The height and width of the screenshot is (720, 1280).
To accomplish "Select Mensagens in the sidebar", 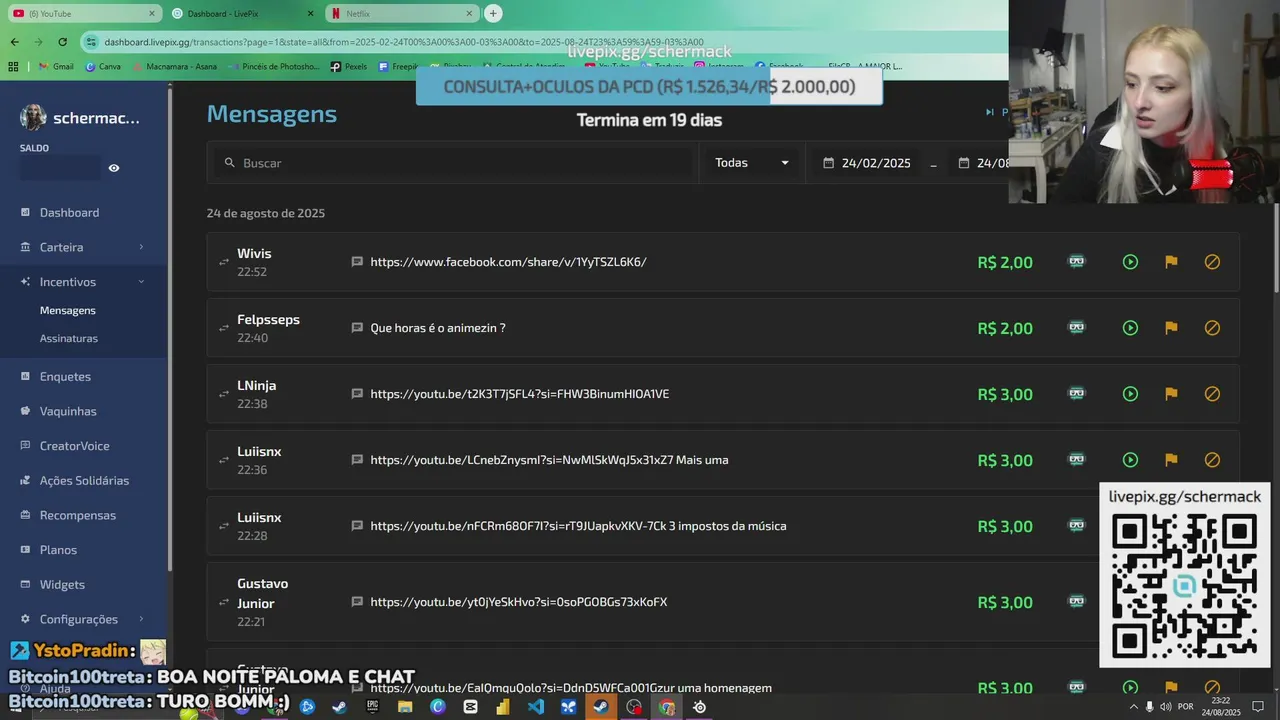I will (68, 310).
